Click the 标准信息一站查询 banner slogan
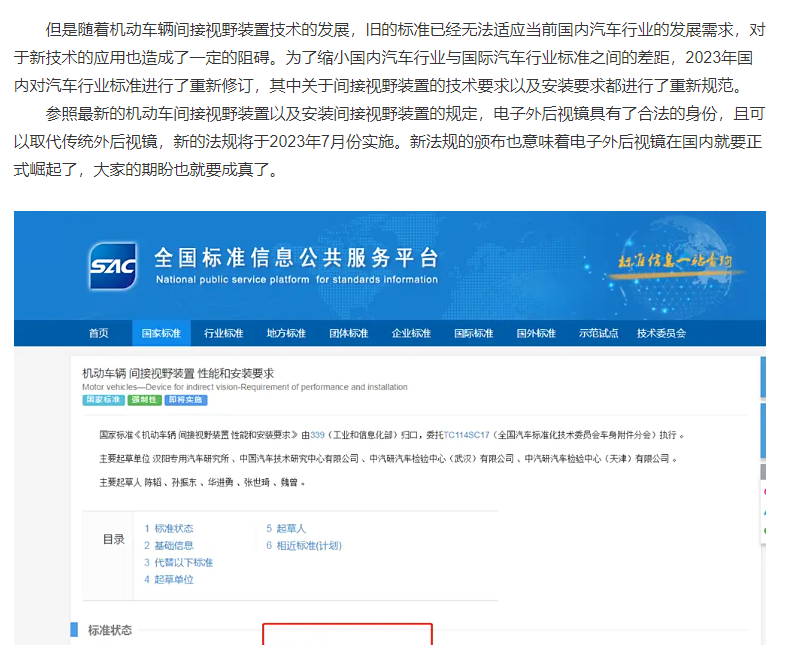The width and height of the screenshot is (786, 645). coord(675,261)
